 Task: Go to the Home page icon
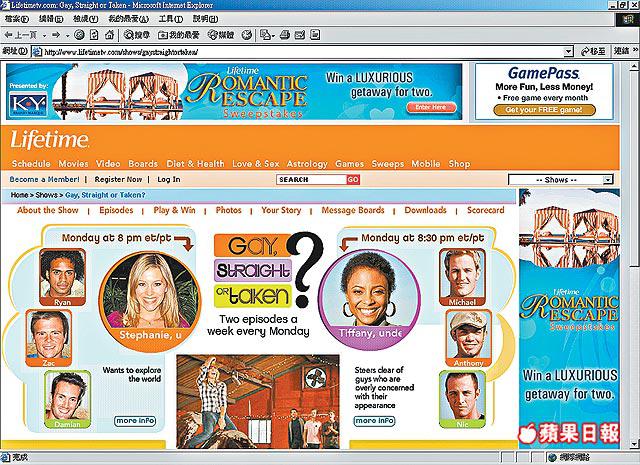coord(109,35)
